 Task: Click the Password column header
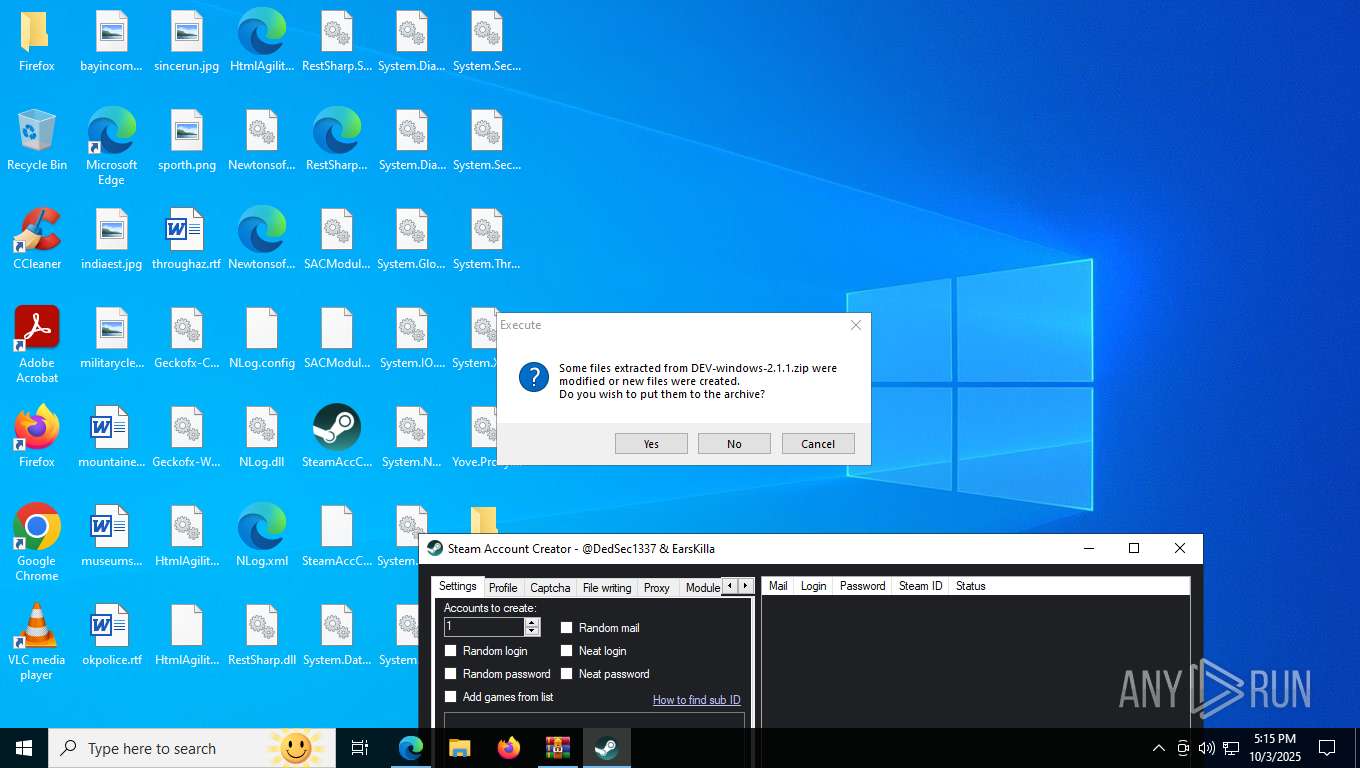coord(862,586)
